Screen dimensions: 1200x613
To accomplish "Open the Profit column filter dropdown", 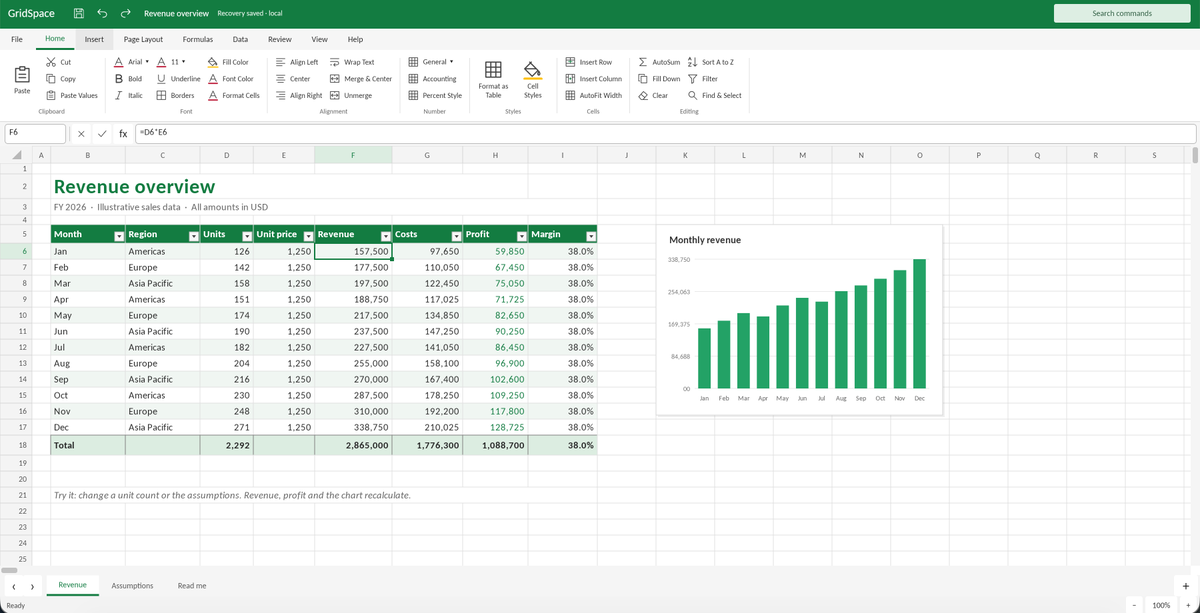I will [521, 235].
